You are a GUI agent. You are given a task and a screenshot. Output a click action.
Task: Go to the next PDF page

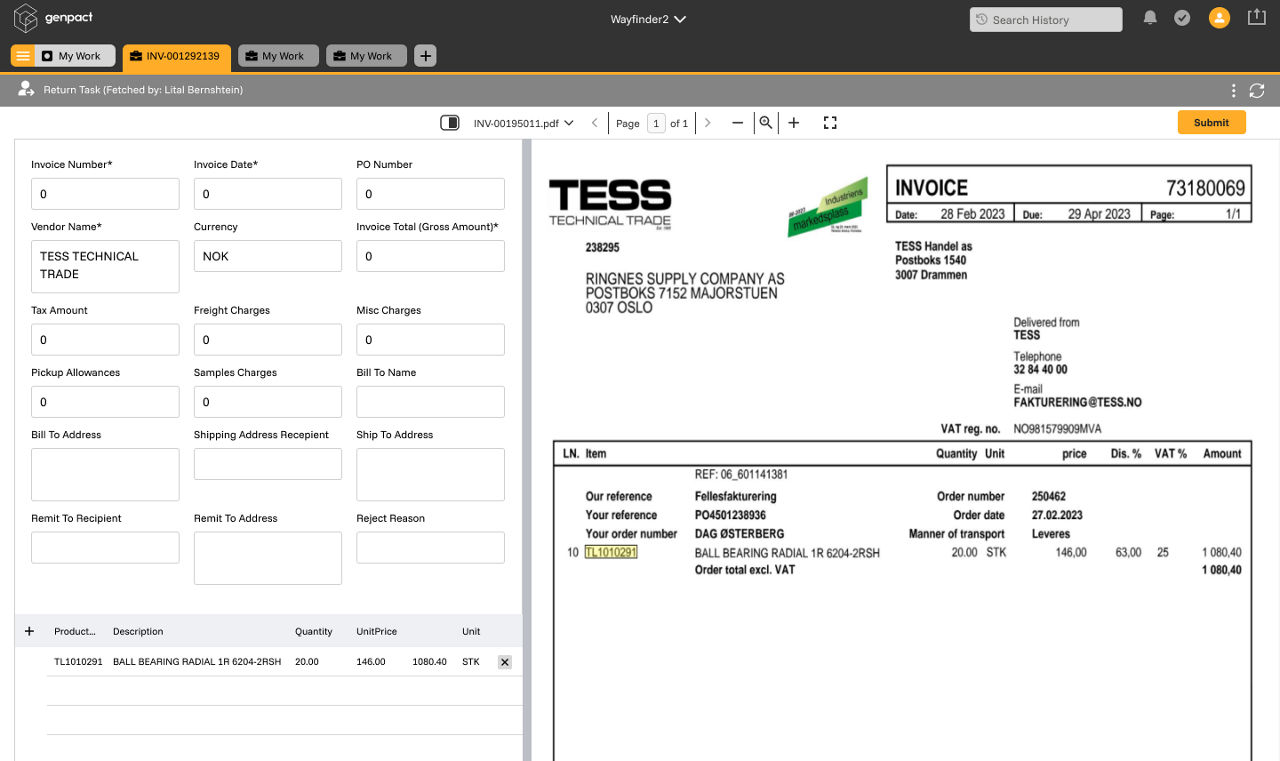708,123
